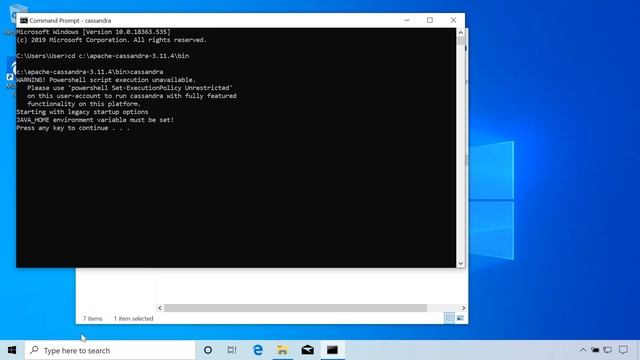Open Task View on the taskbar
The image size is (640, 360).
click(x=232, y=350)
